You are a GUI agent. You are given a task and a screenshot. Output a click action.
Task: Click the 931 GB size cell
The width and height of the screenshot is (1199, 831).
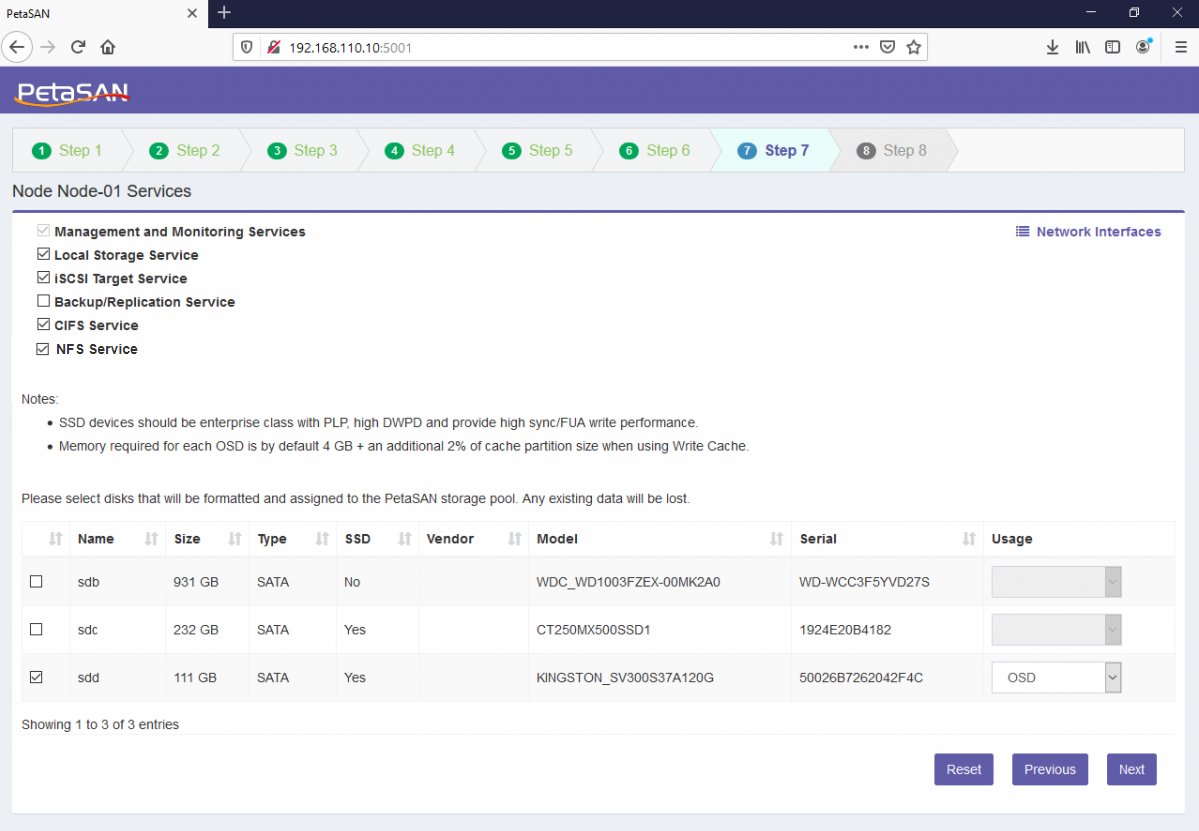click(x=196, y=582)
